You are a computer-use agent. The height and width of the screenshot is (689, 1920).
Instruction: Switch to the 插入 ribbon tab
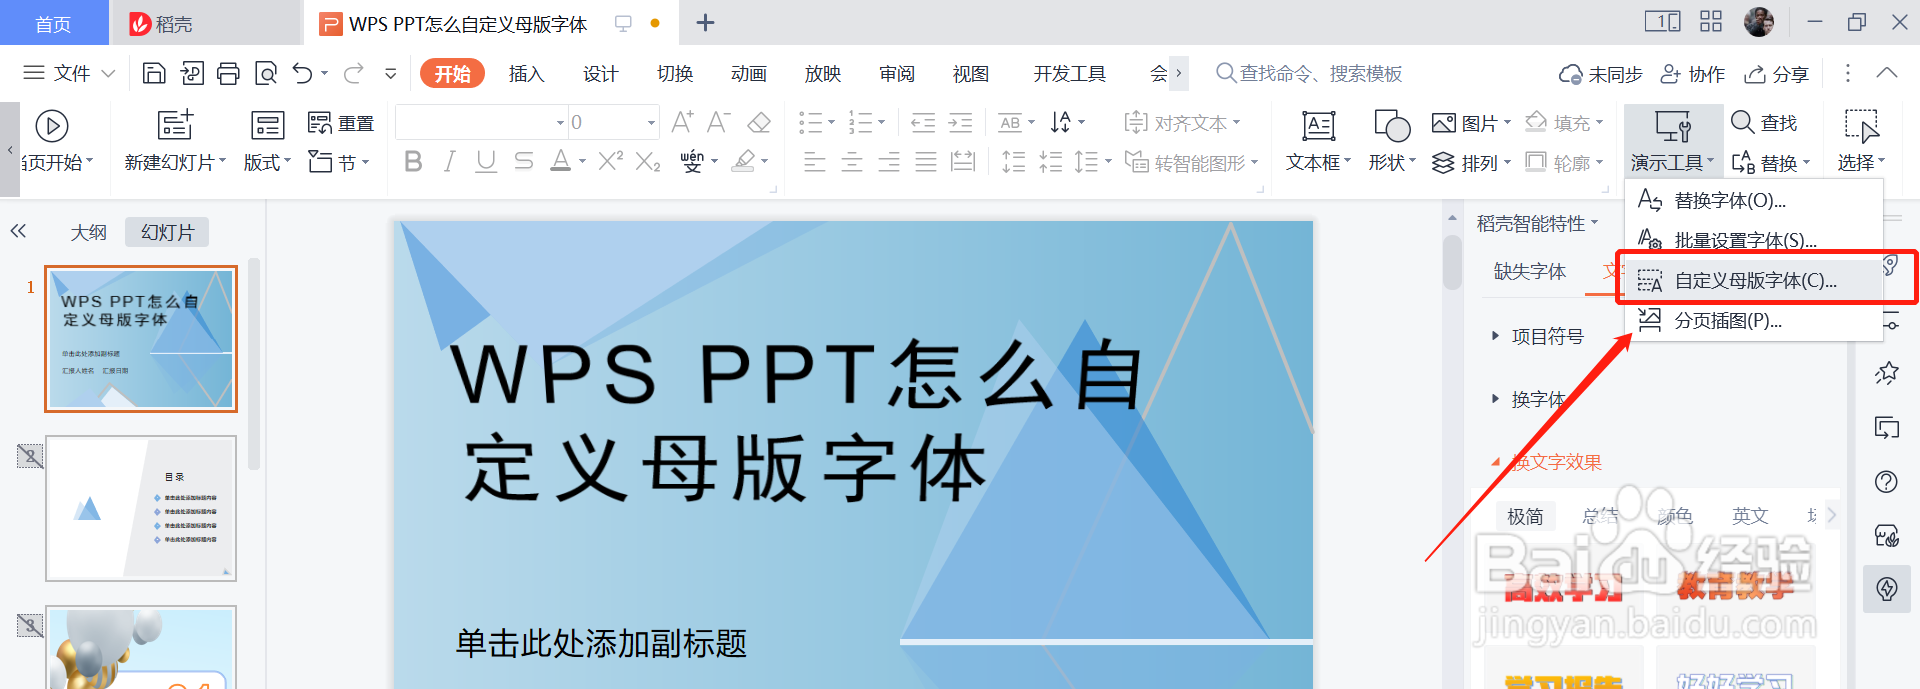click(526, 74)
